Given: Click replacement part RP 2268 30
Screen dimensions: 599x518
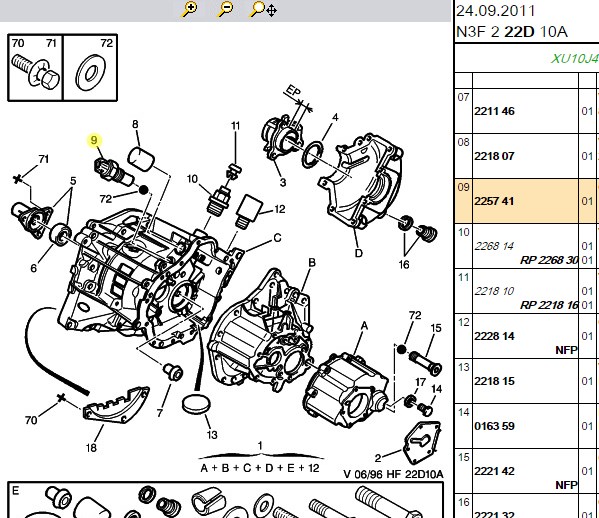Looking at the screenshot, I should [549, 260].
